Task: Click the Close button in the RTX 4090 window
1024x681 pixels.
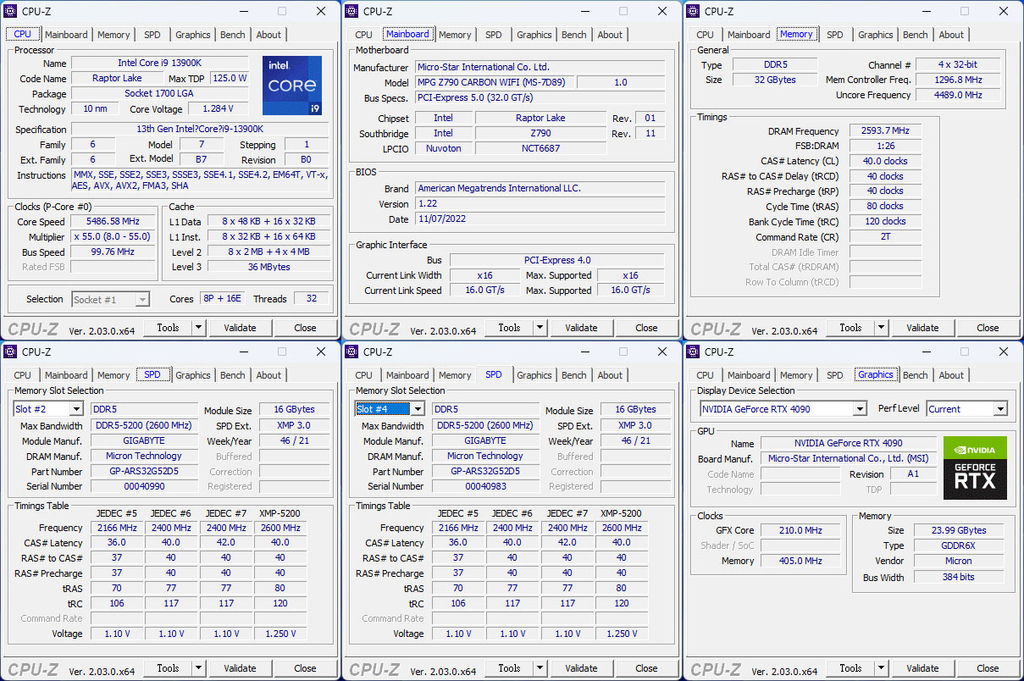Action: click(x=987, y=669)
